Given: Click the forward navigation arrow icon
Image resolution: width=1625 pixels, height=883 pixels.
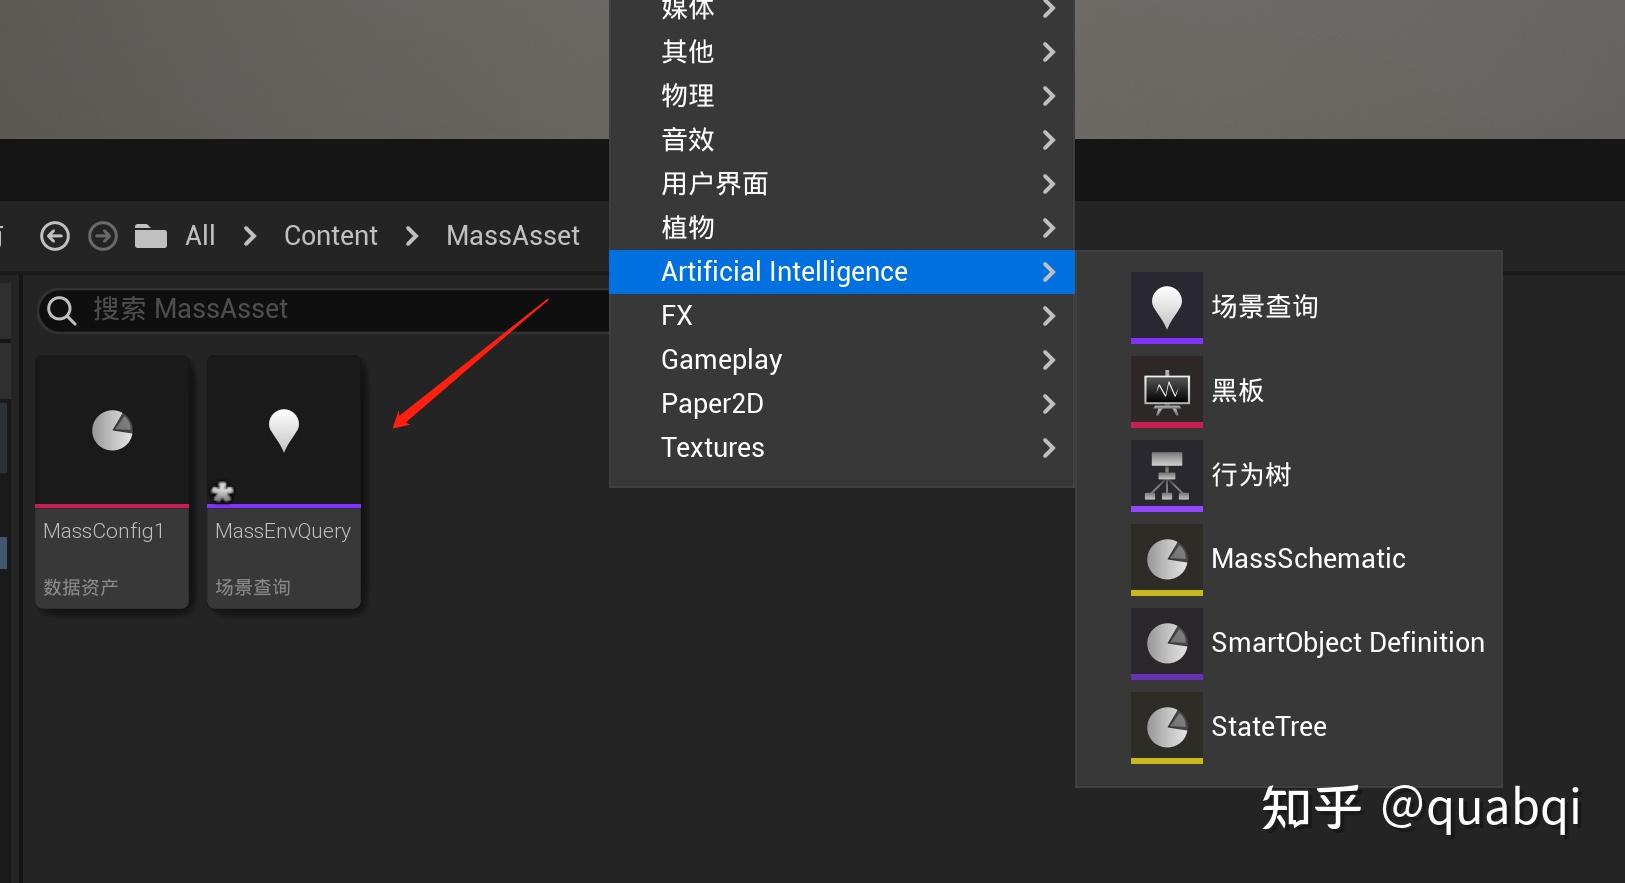Looking at the screenshot, I should pyautogui.click(x=103, y=236).
